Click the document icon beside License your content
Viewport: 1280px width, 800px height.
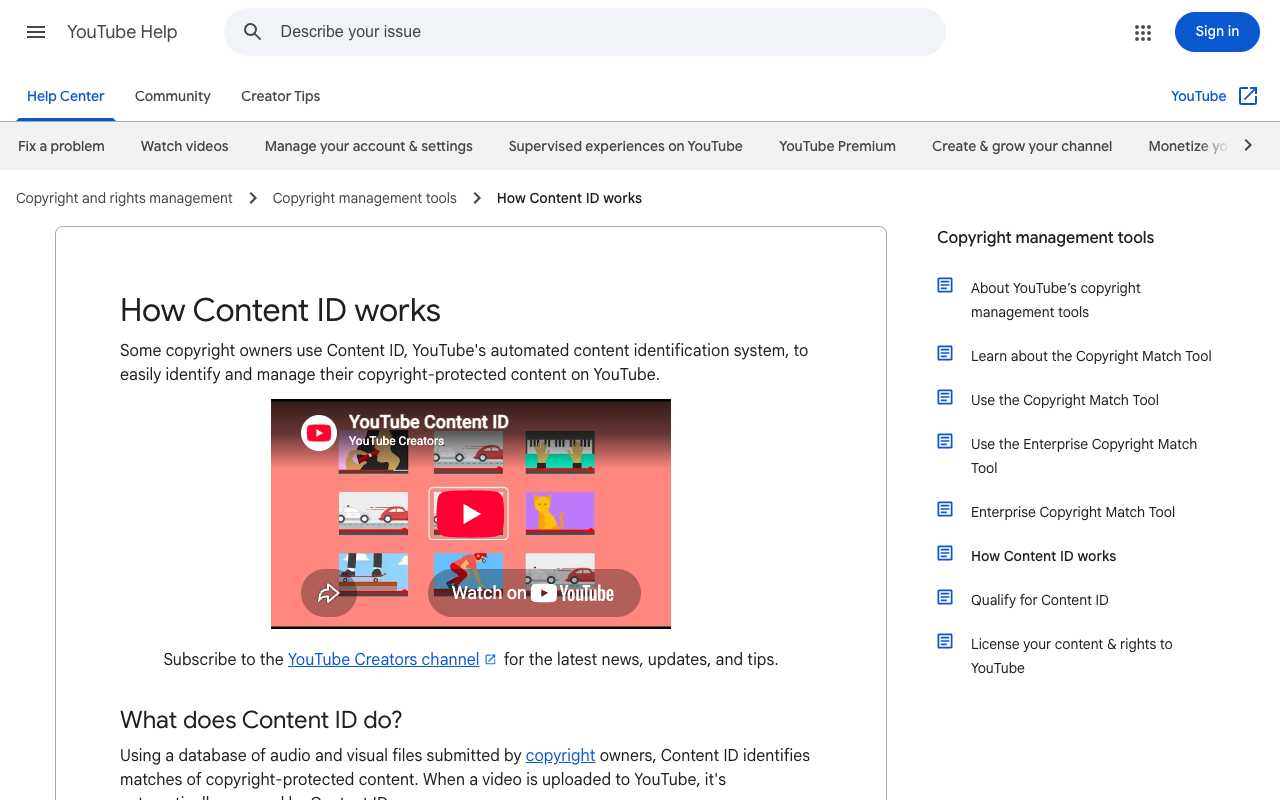pyautogui.click(x=945, y=641)
